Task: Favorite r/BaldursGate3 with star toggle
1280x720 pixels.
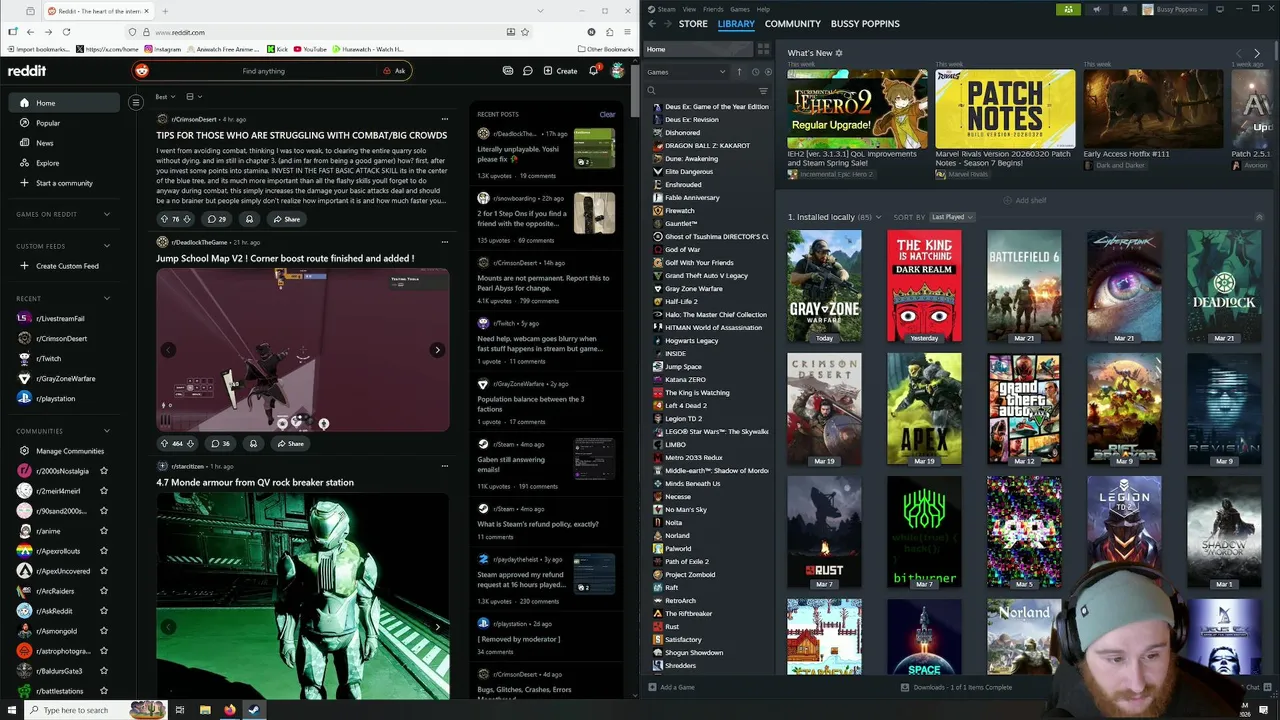Action: 104,671
